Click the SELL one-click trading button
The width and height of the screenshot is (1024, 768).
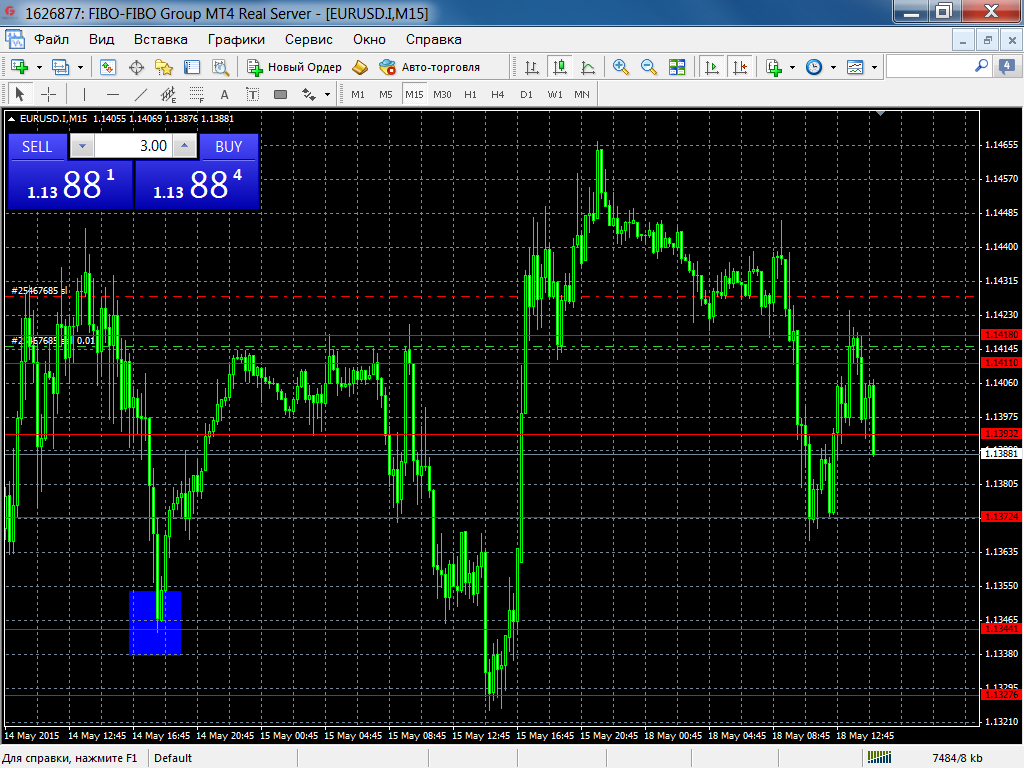click(x=37, y=147)
